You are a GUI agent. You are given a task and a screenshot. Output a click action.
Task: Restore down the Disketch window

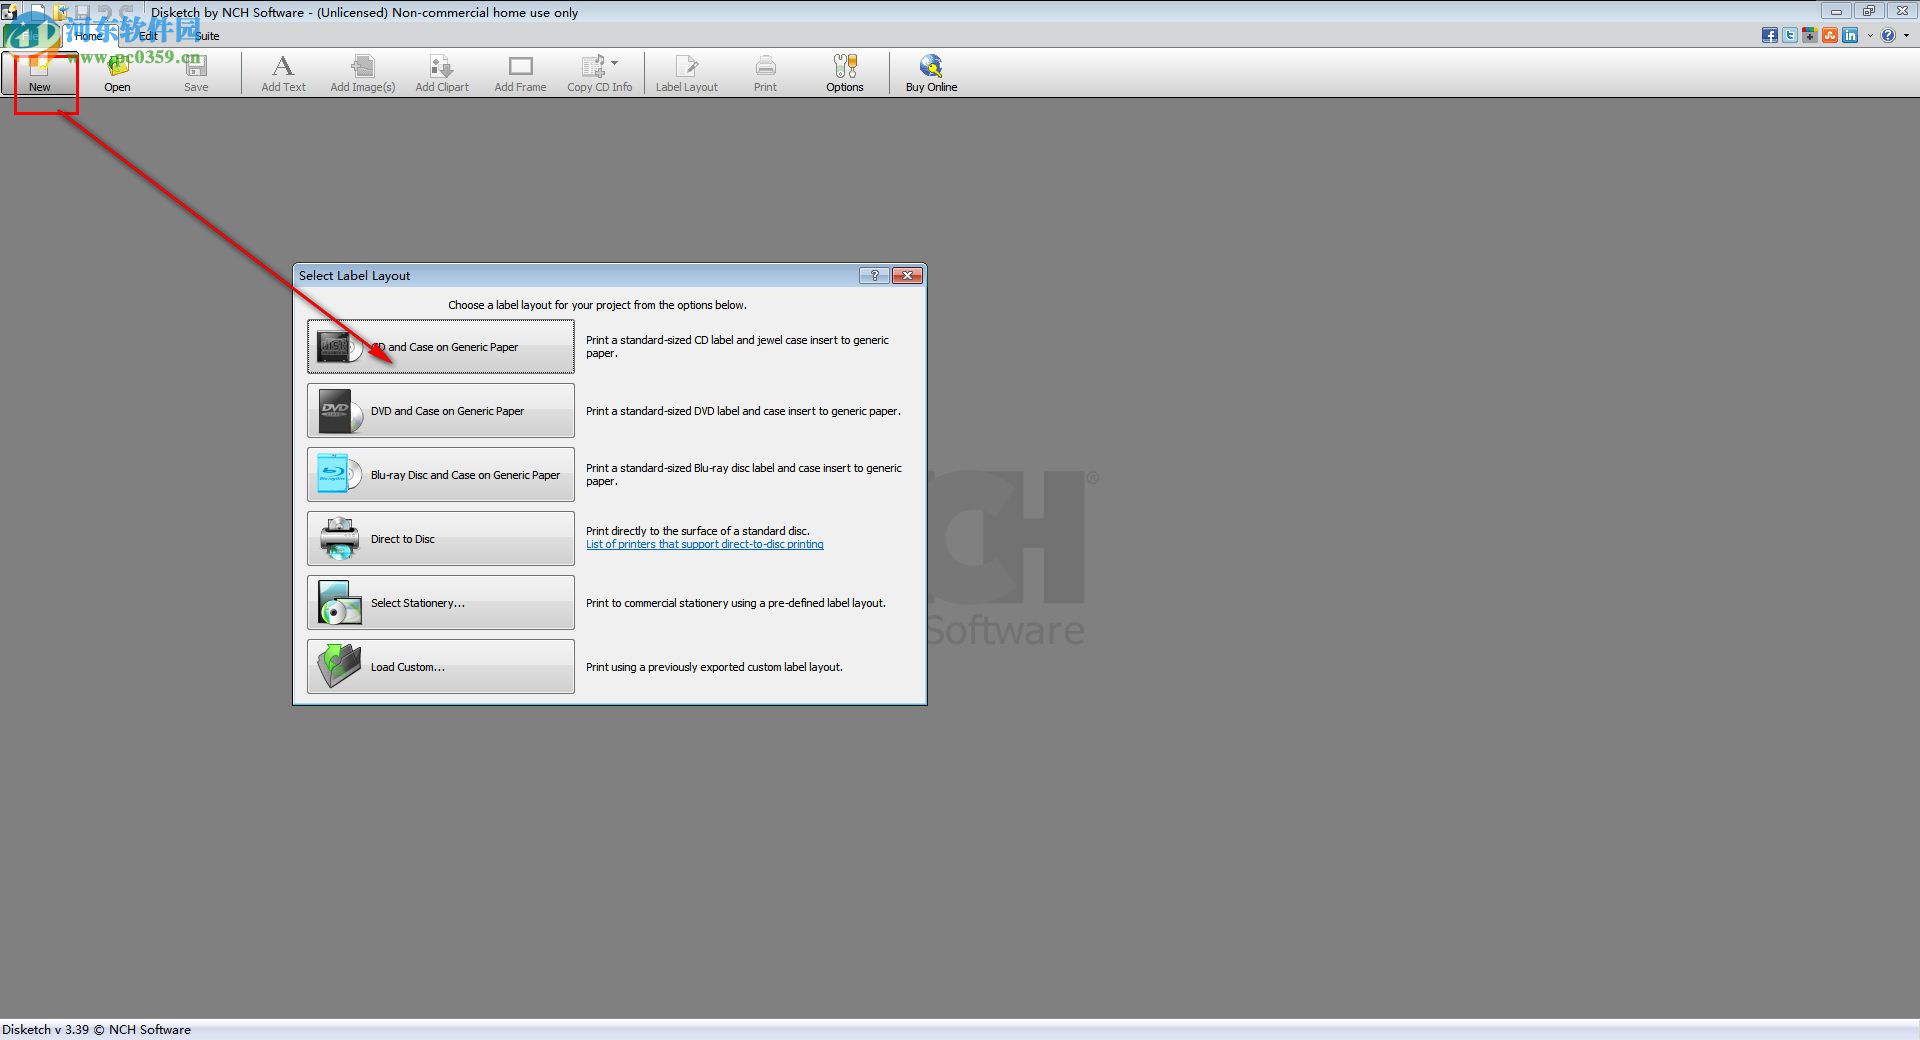(1868, 11)
